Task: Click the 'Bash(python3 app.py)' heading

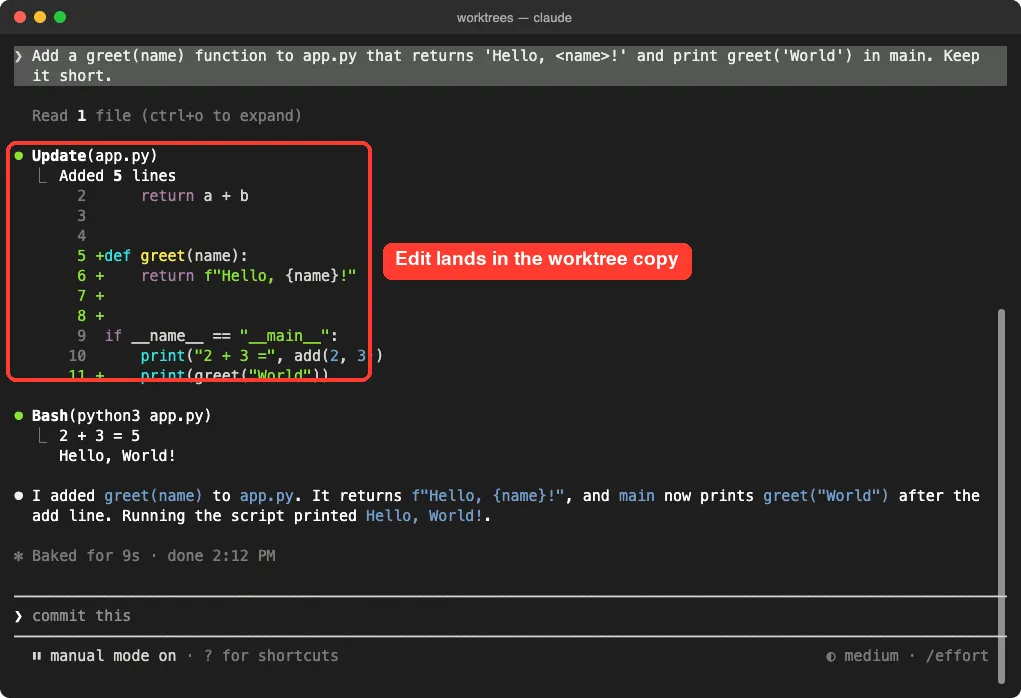Action: pyautogui.click(x=122, y=415)
